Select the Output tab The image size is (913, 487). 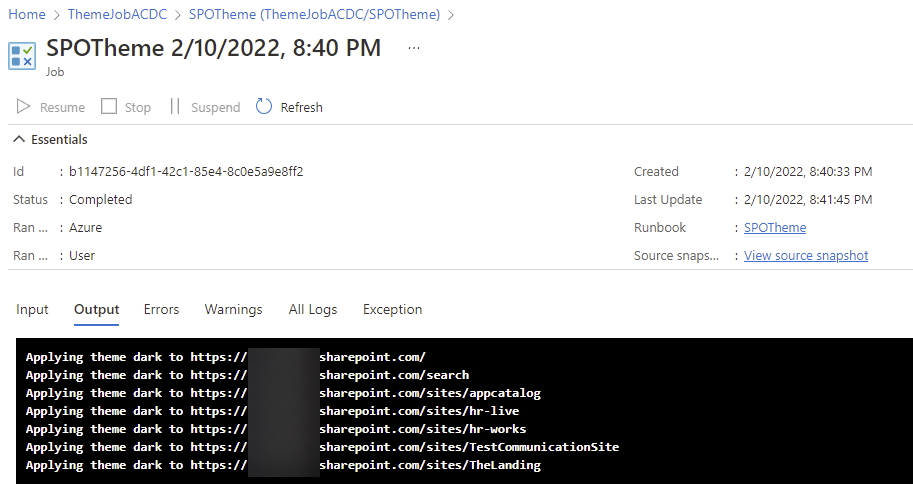coord(97,309)
